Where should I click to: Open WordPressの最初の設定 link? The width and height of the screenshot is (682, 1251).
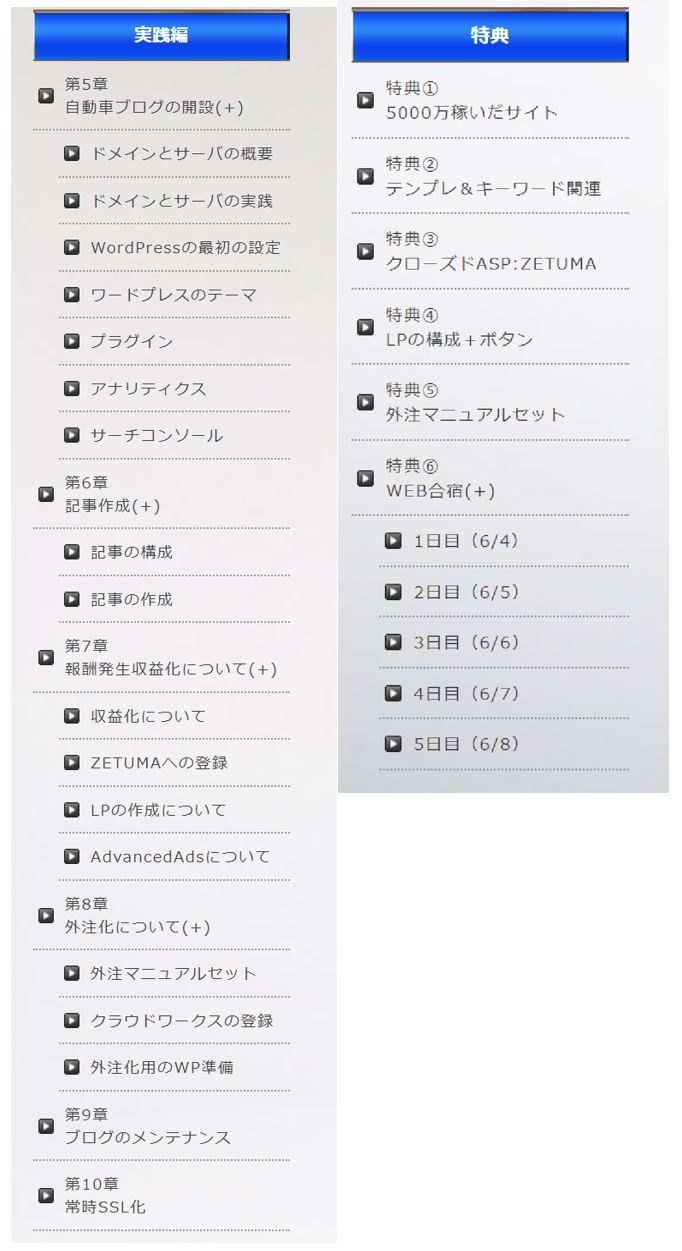[x=185, y=247]
